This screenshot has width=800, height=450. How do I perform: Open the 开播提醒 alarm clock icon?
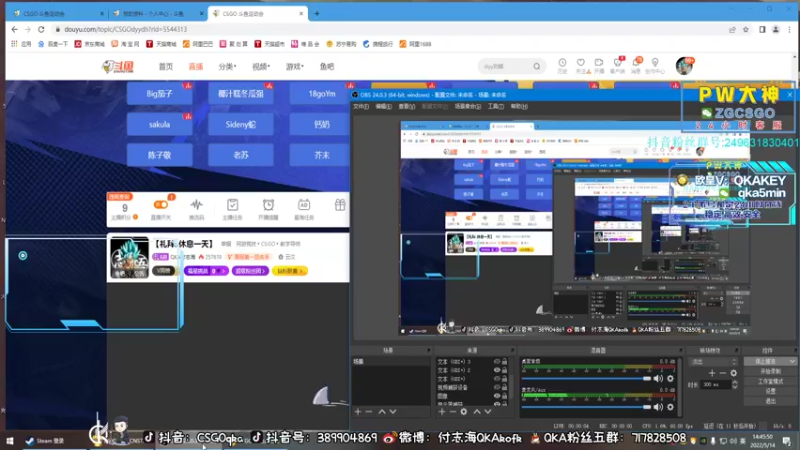click(268, 205)
